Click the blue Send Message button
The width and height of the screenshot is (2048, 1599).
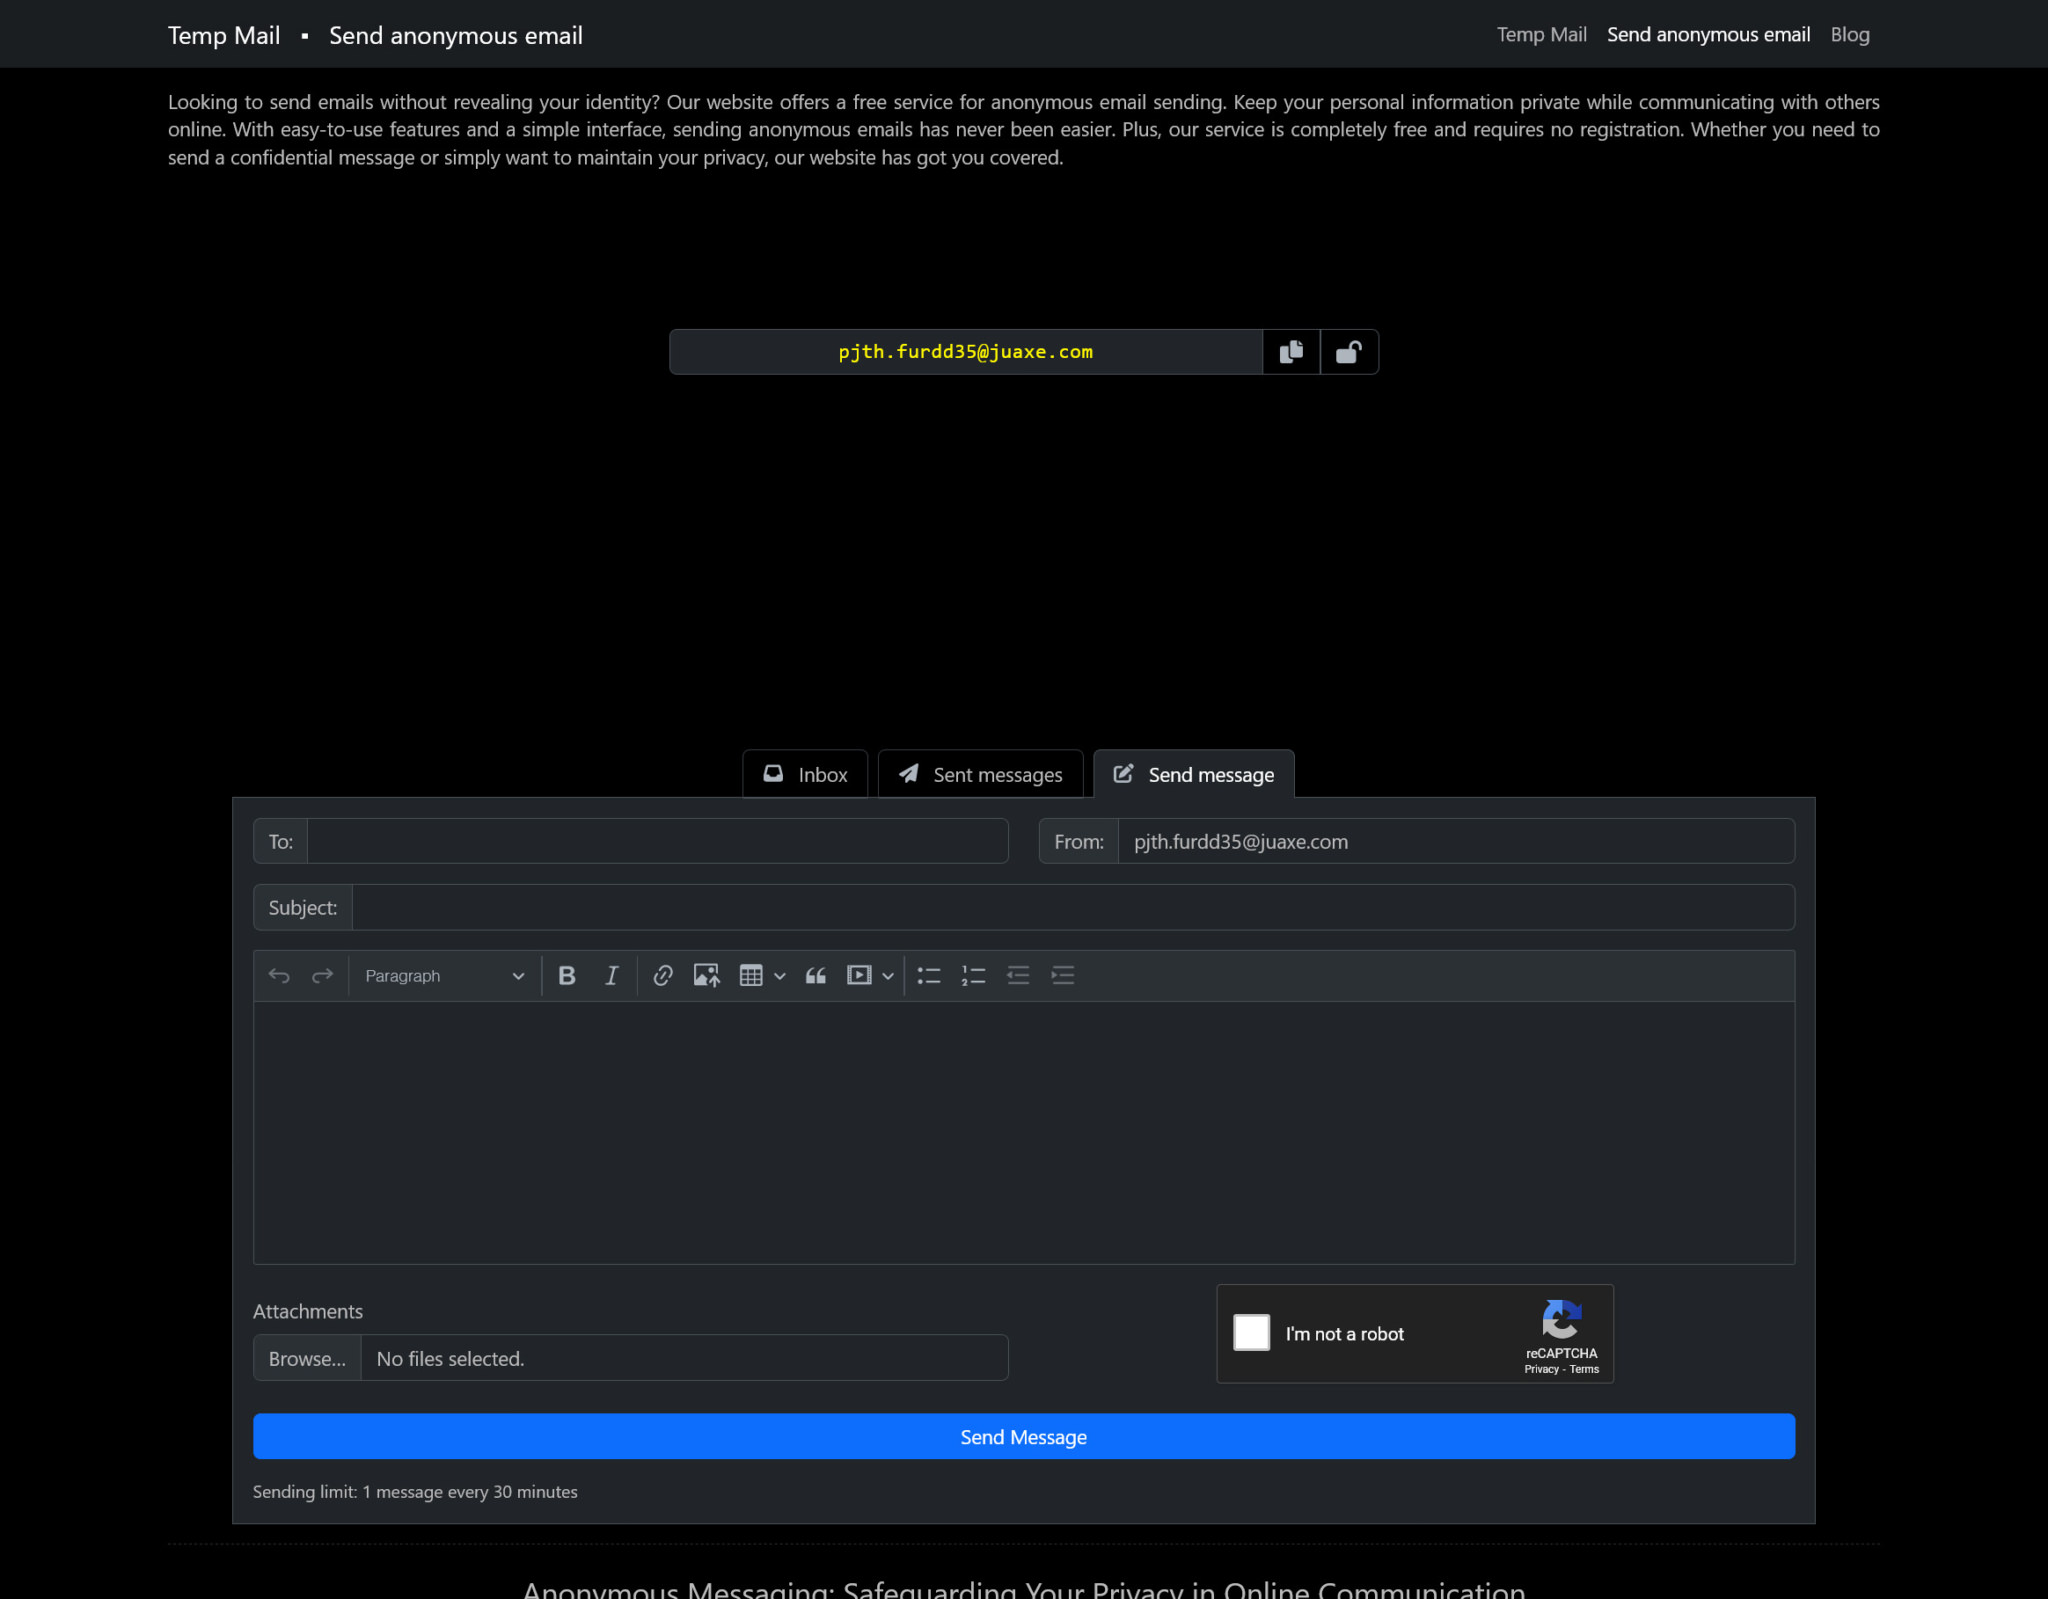[x=1023, y=1436]
